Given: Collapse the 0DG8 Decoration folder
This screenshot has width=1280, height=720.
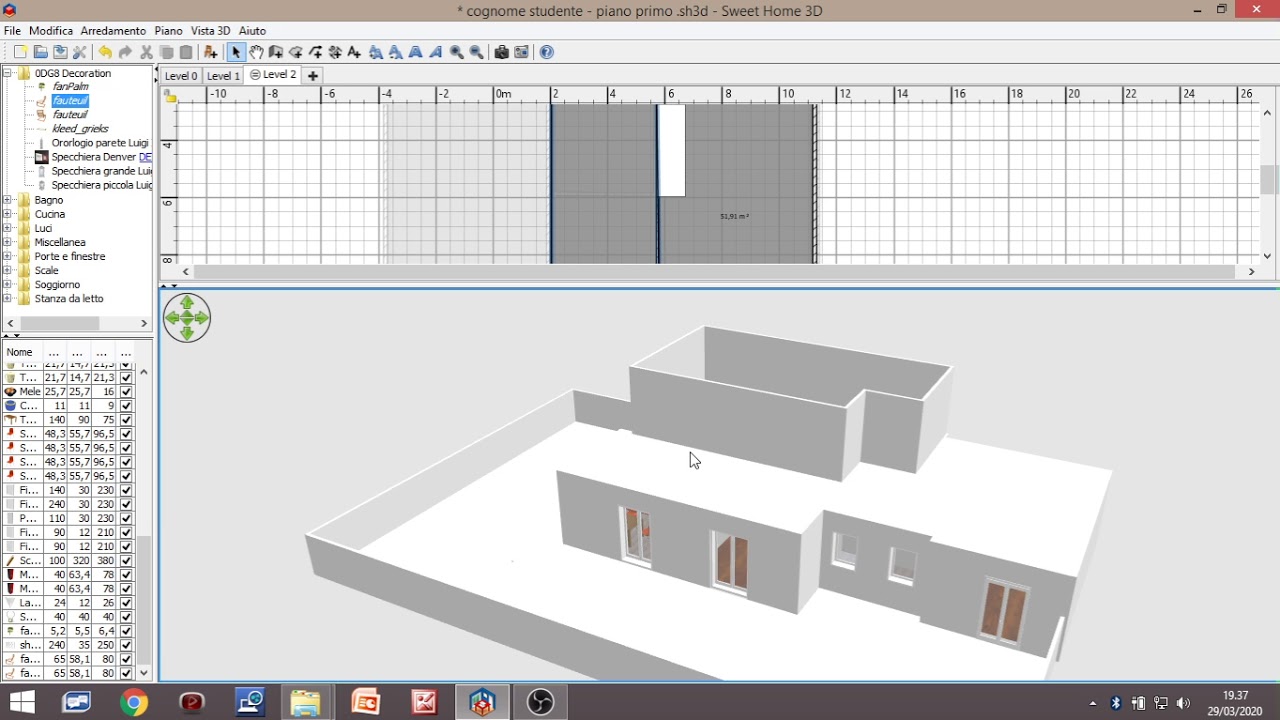Looking at the screenshot, I should [8, 73].
